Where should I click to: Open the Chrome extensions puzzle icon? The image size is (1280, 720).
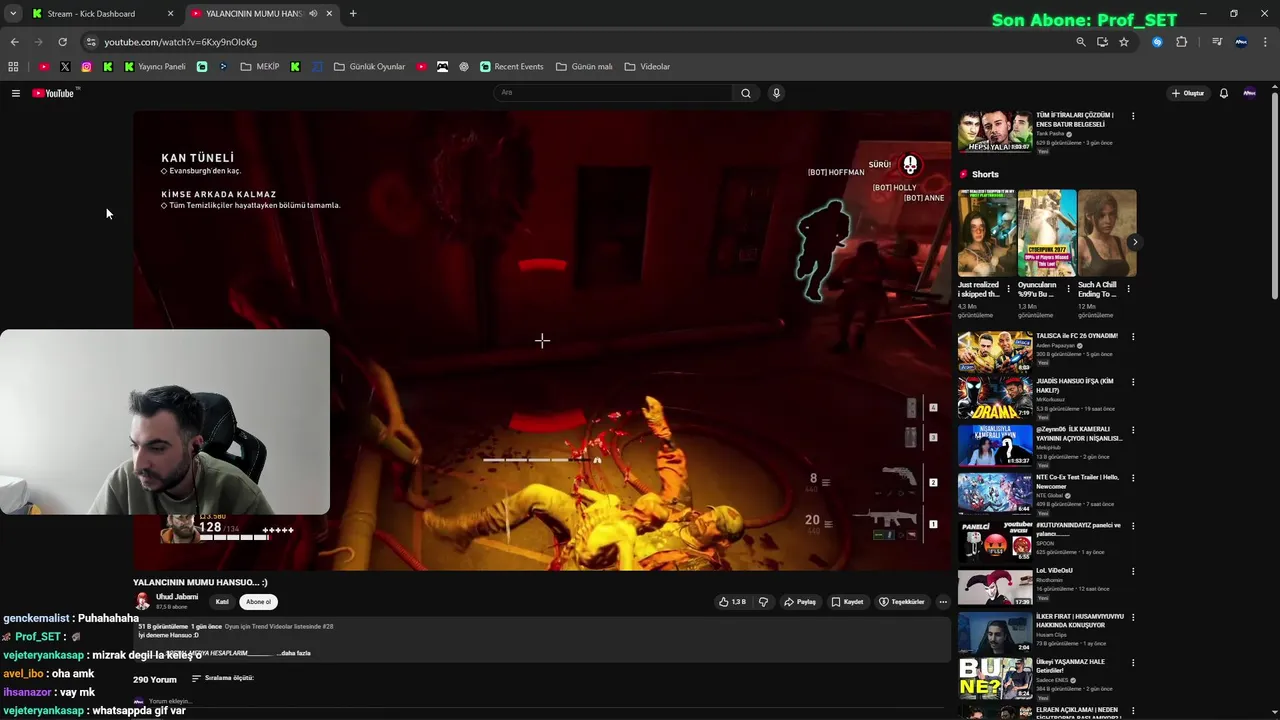[1181, 42]
